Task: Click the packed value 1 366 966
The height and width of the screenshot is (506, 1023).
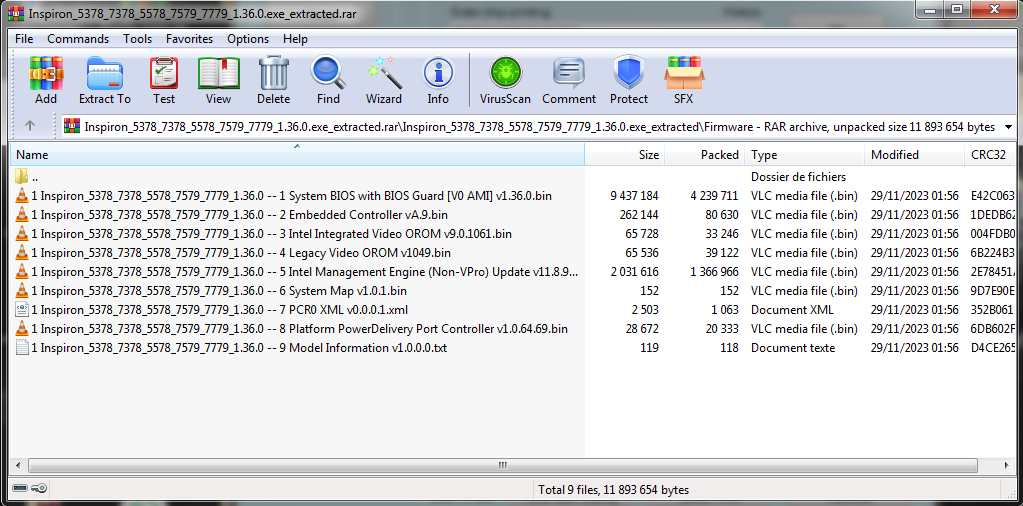Action: tap(714, 271)
